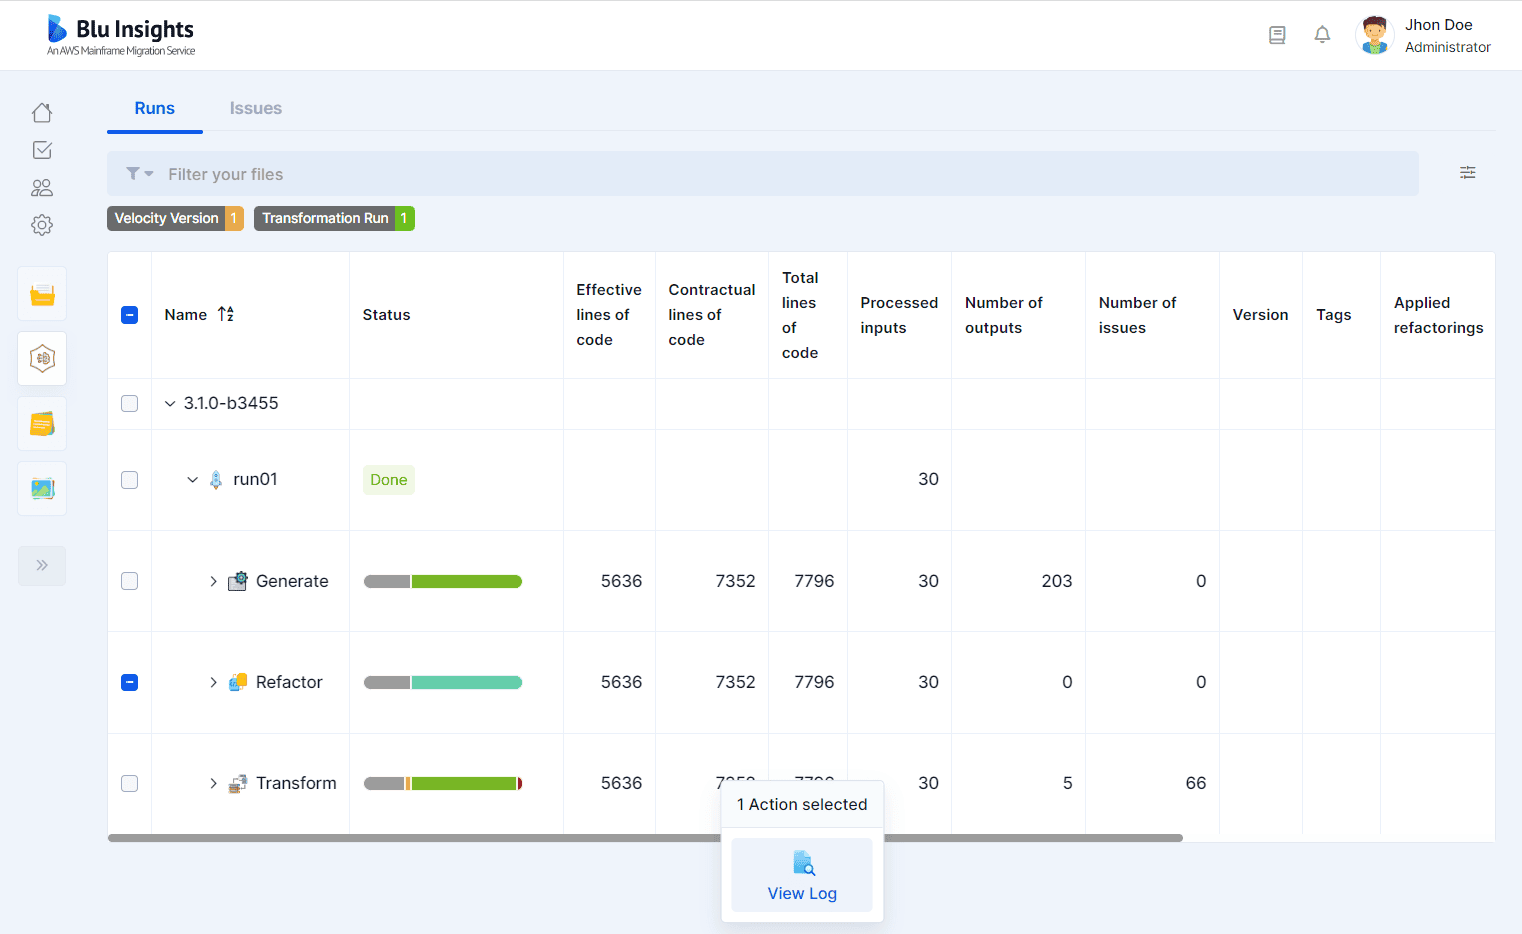The height and width of the screenshot is (934, 1522).
Task: Expand the Refactor row
Action: click(x=213, y=682)
